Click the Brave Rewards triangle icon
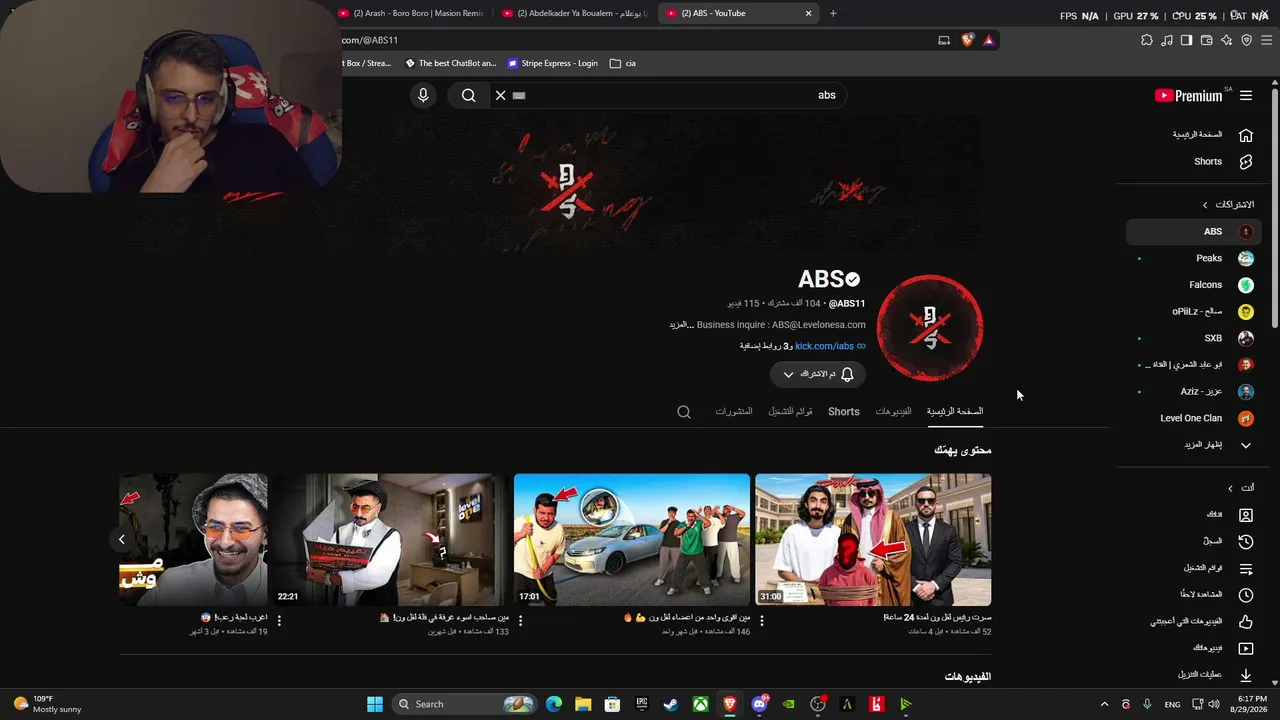This screenshot has height=720, width=1280. tap(988, 40)
